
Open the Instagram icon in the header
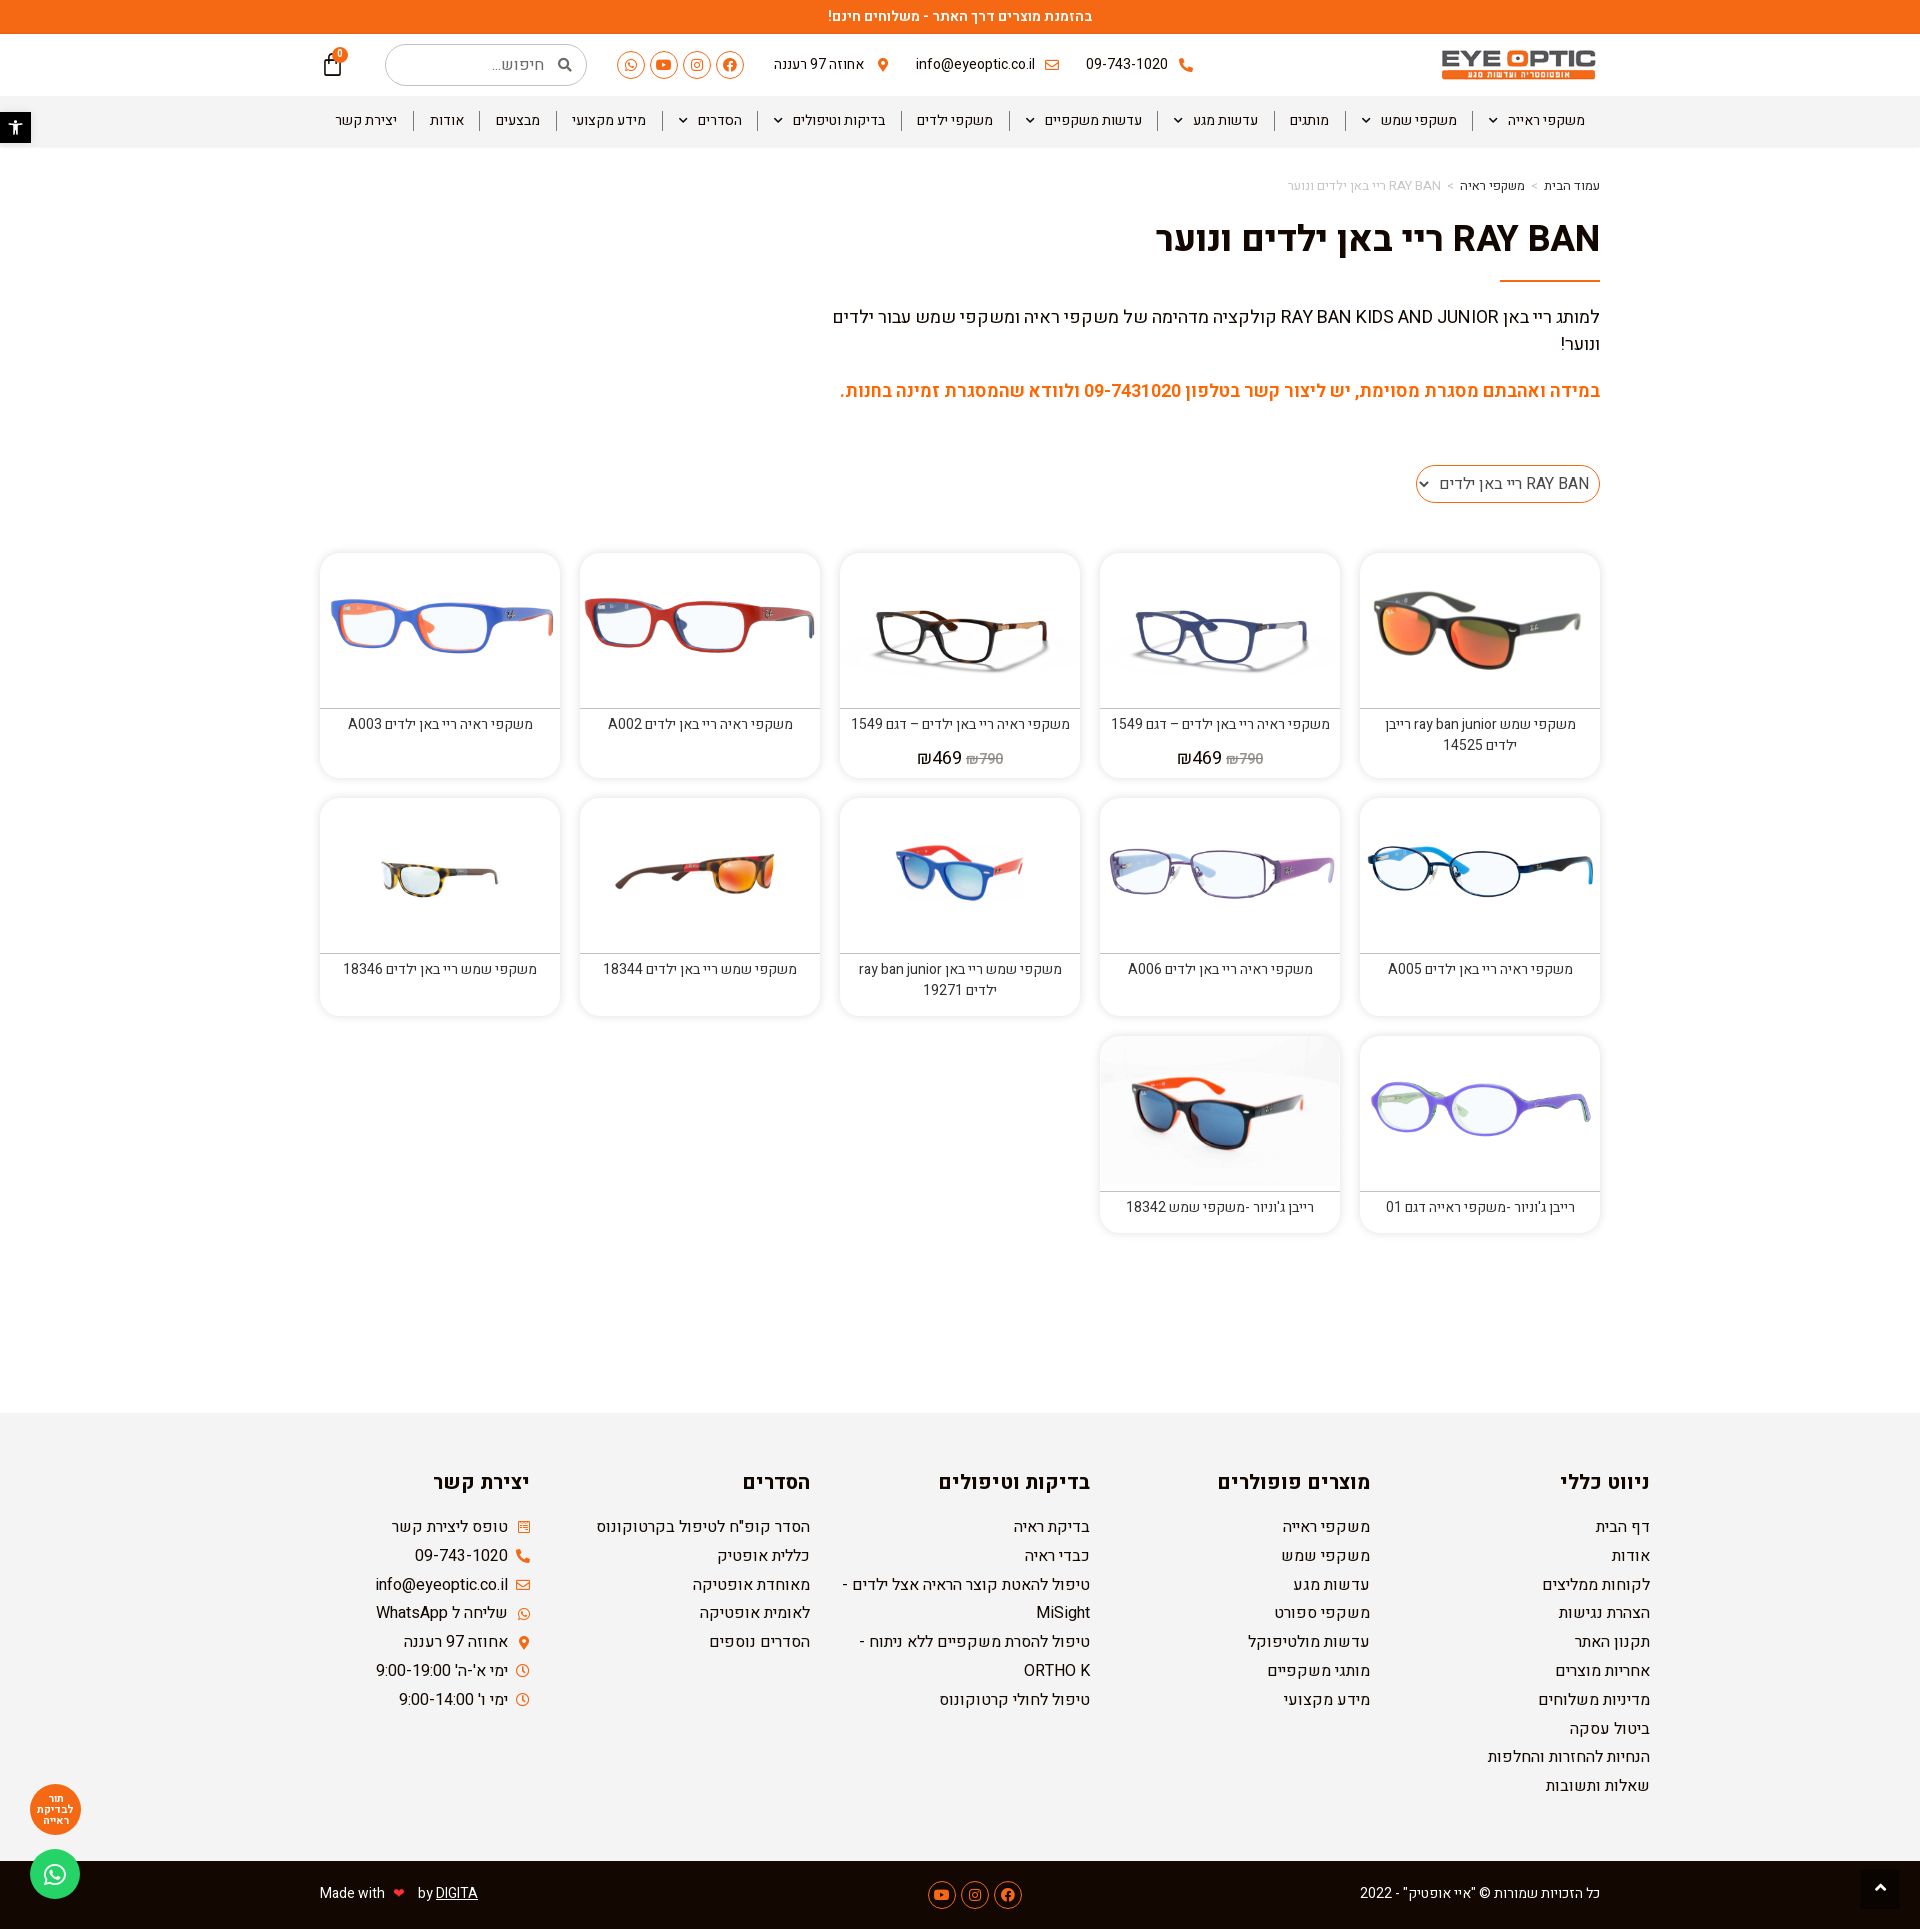[x=697, y=65]
